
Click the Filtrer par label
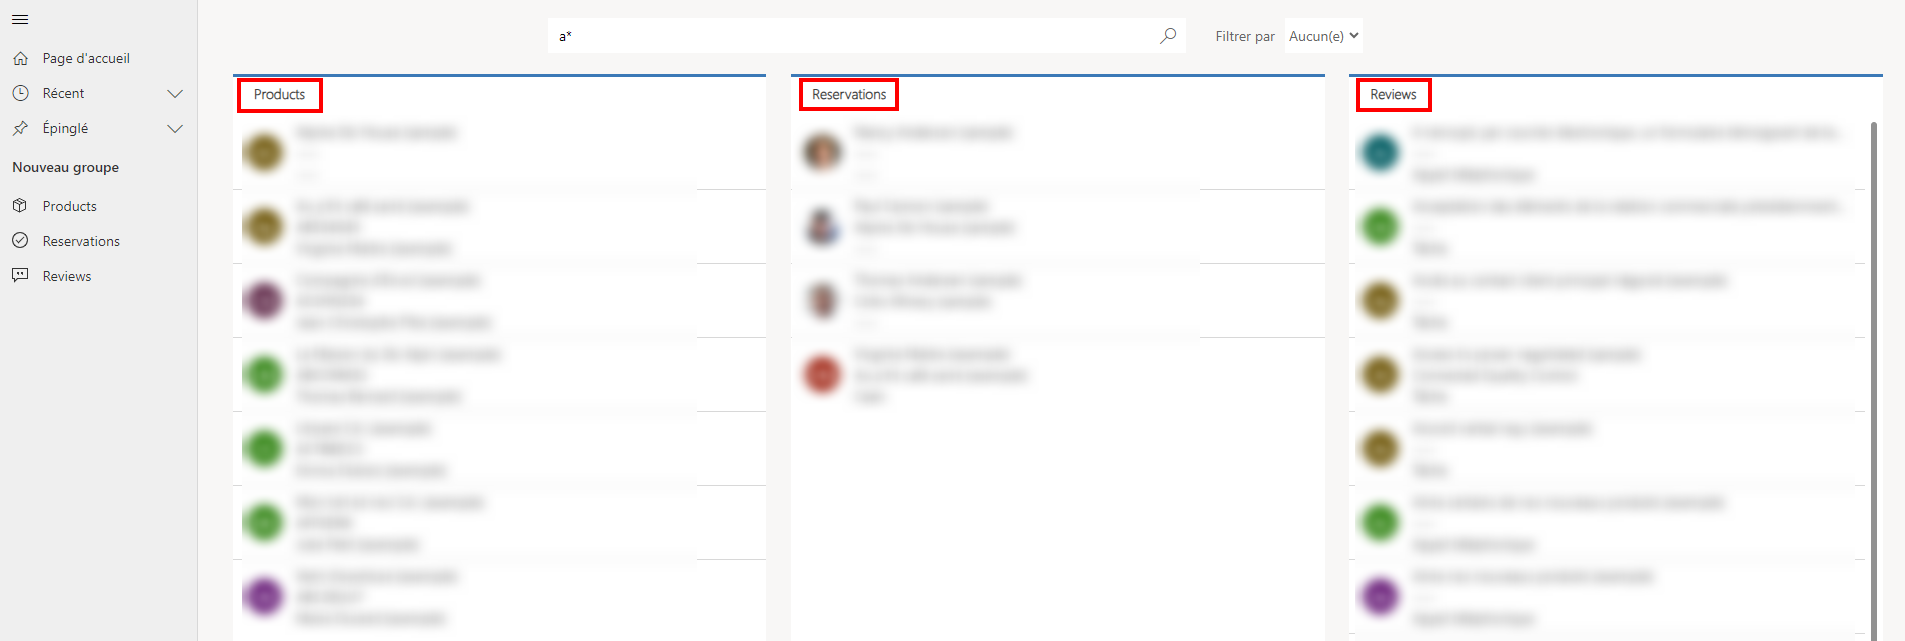(1245, 36)
